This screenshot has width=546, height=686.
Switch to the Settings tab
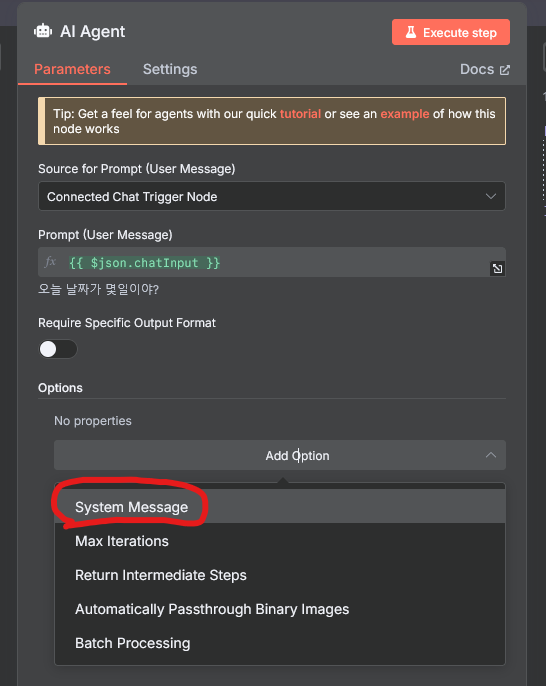point(170,69)
